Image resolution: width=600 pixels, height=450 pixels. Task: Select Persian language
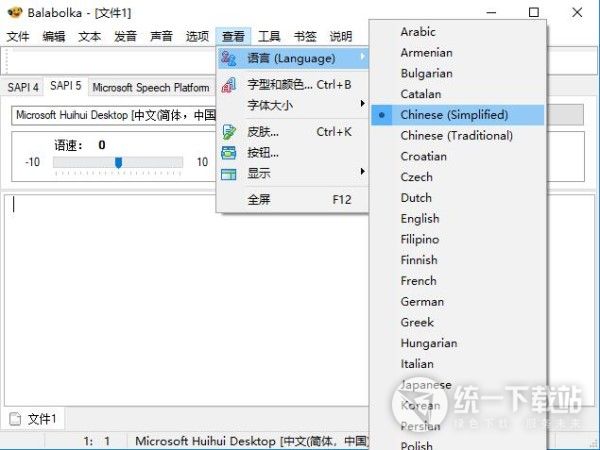tap(458, 426)
